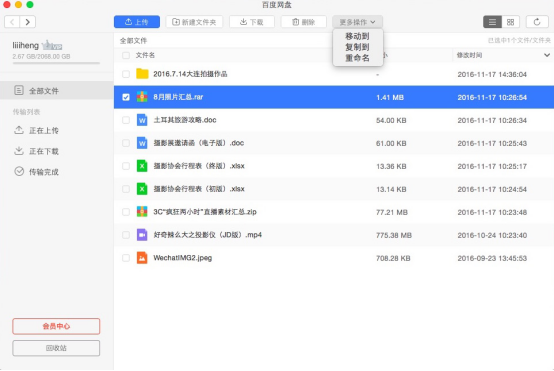Image resolution: width=554 pixels, height=371 pixels.
Task: Create a new folder with 新建文件夹
Action: (x=194, y=22)
